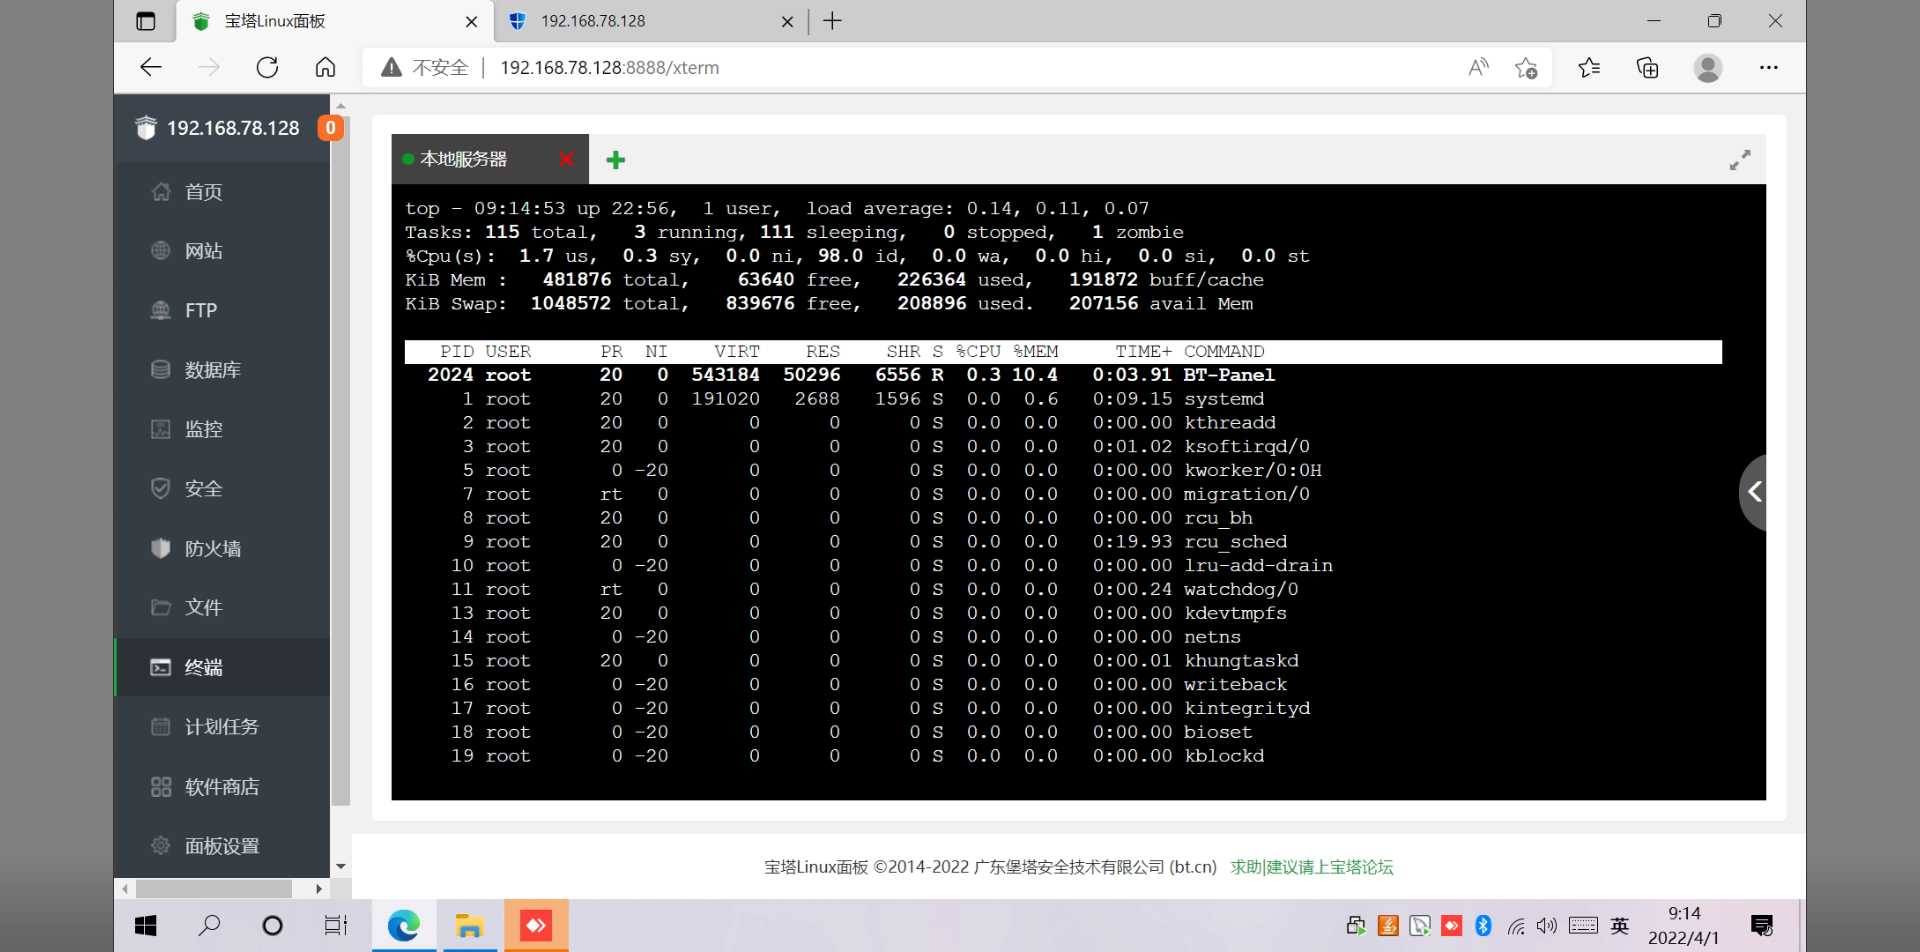Image resolution: width=1920 pixels, height=952 pixels.
Task: Click the panel shield logo beside 192.168.78.128
Action: (146, 128)
